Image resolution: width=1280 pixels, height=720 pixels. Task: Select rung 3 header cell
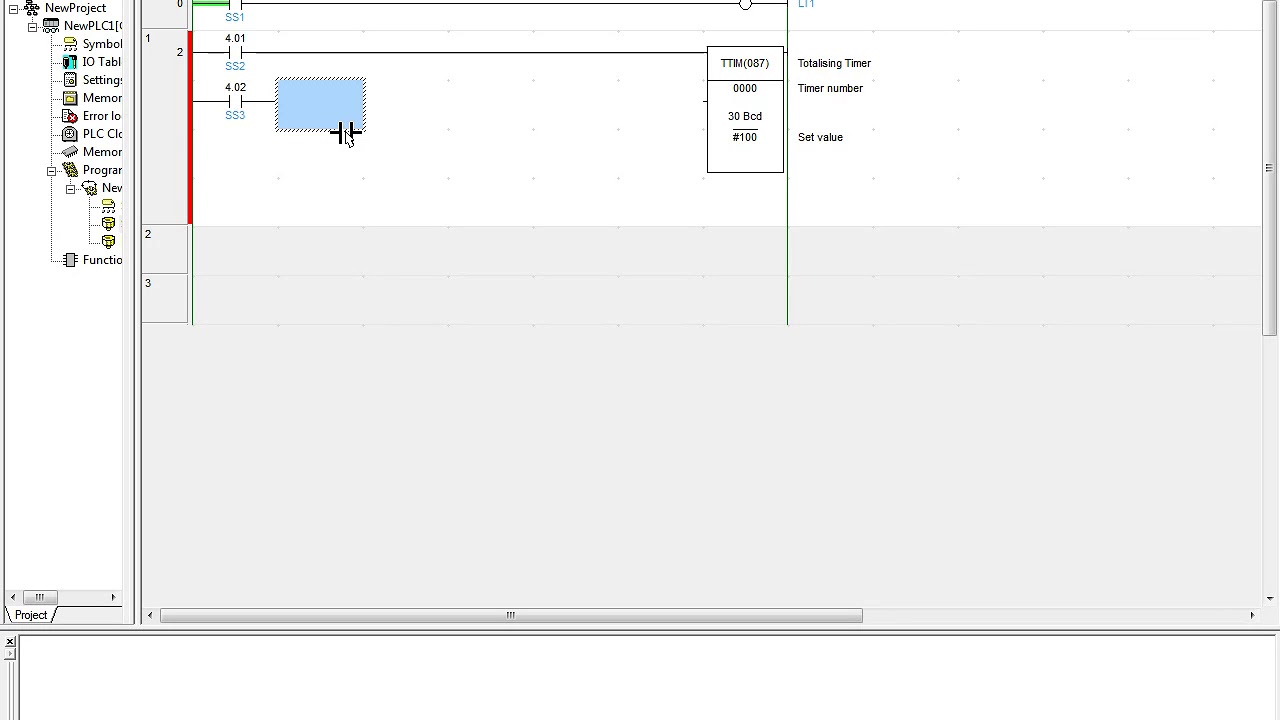click(165, 298)
